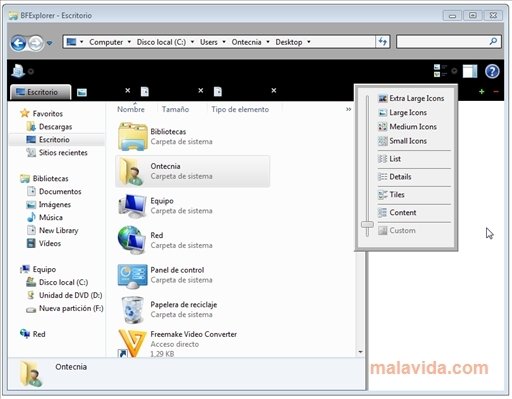Switch to the second tab with picture icon
The width and height of the screenshot is (512, 399).
click(82, 92)
